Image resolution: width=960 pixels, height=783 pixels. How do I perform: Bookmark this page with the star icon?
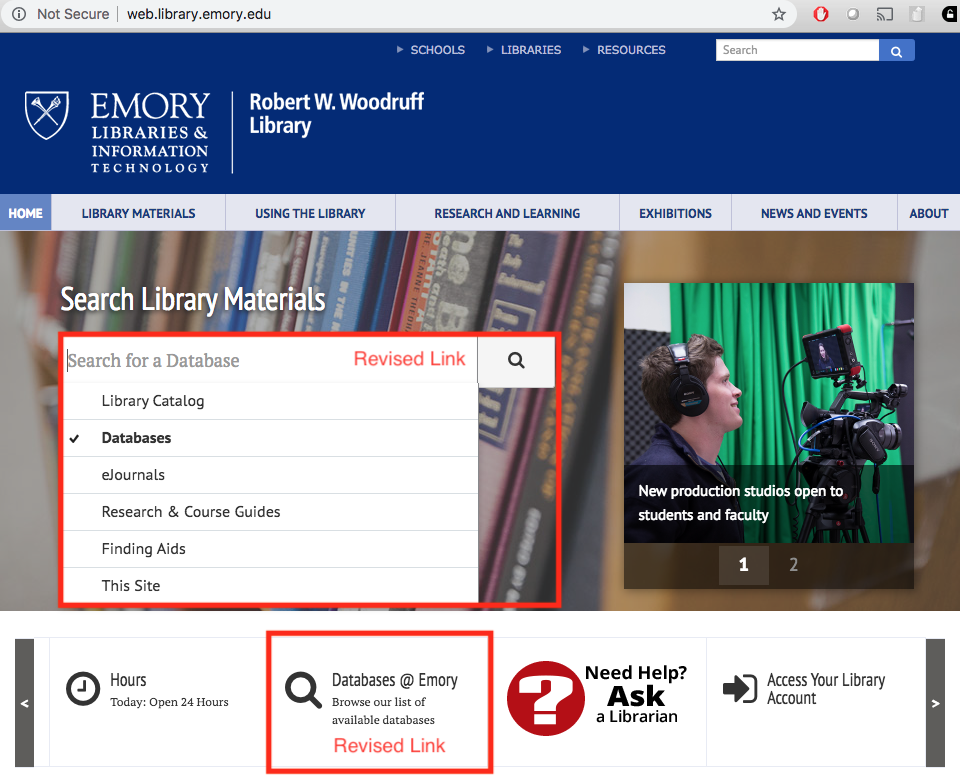pos(778,14)
